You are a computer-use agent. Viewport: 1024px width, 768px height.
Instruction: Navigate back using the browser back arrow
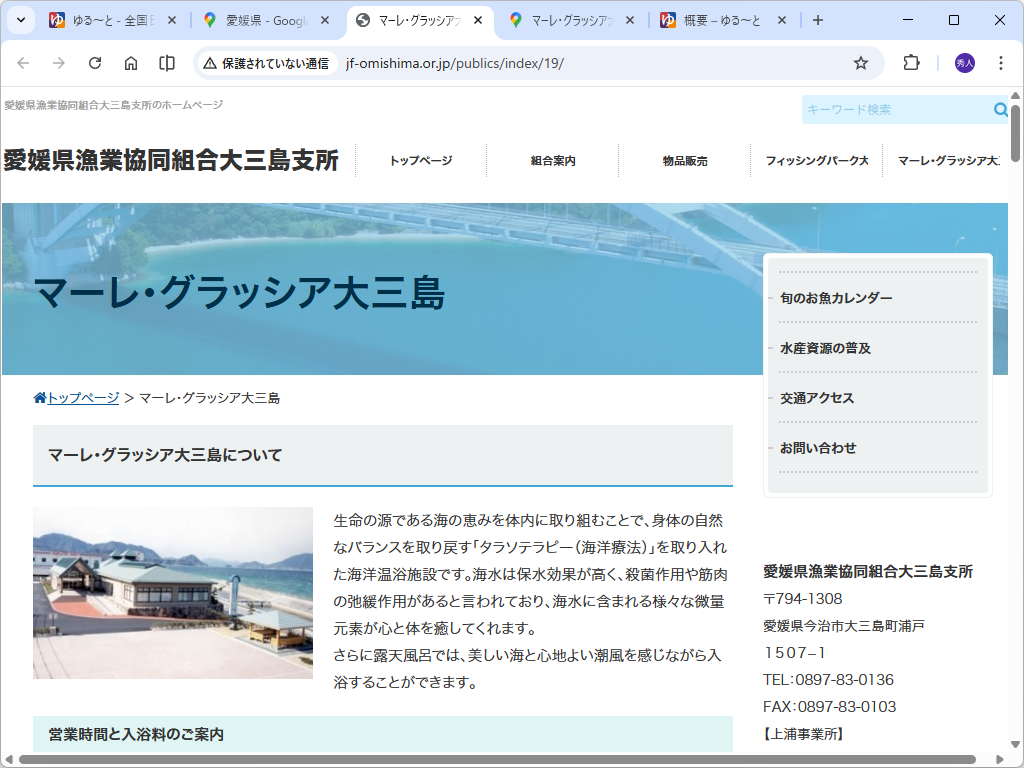tap(23, 62)
